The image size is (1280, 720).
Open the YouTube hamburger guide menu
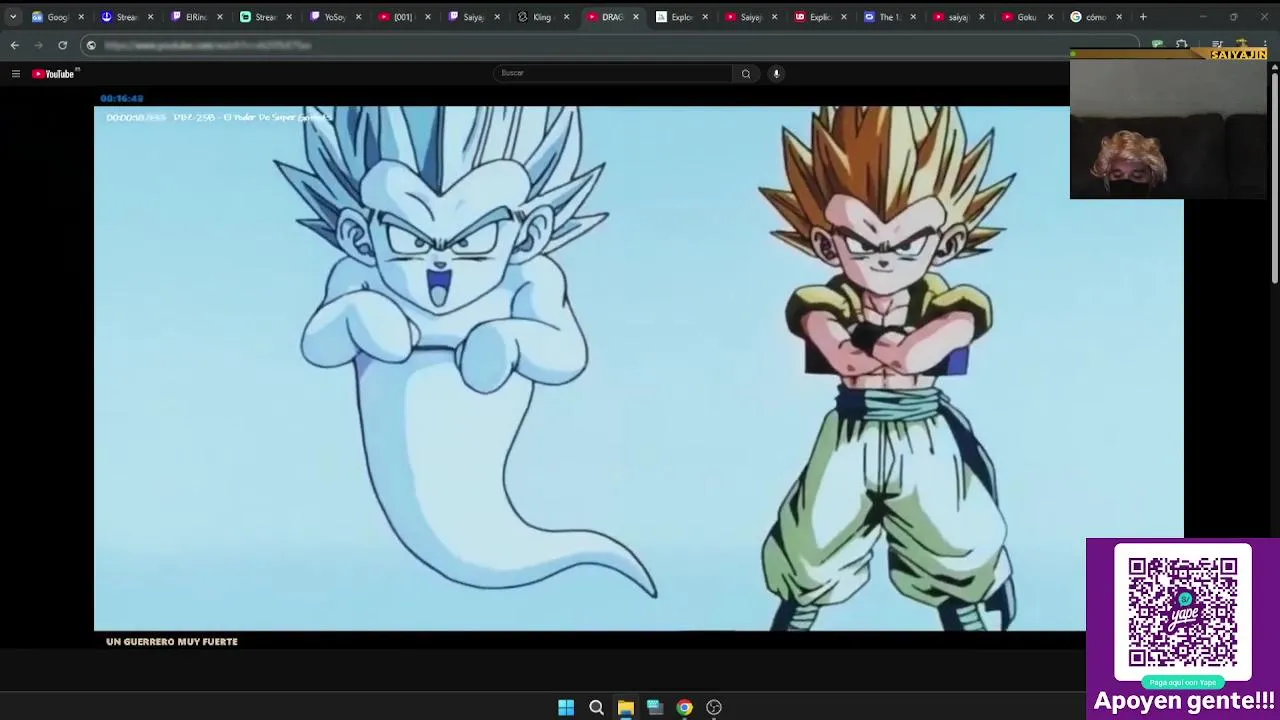[x=15, y=73]
